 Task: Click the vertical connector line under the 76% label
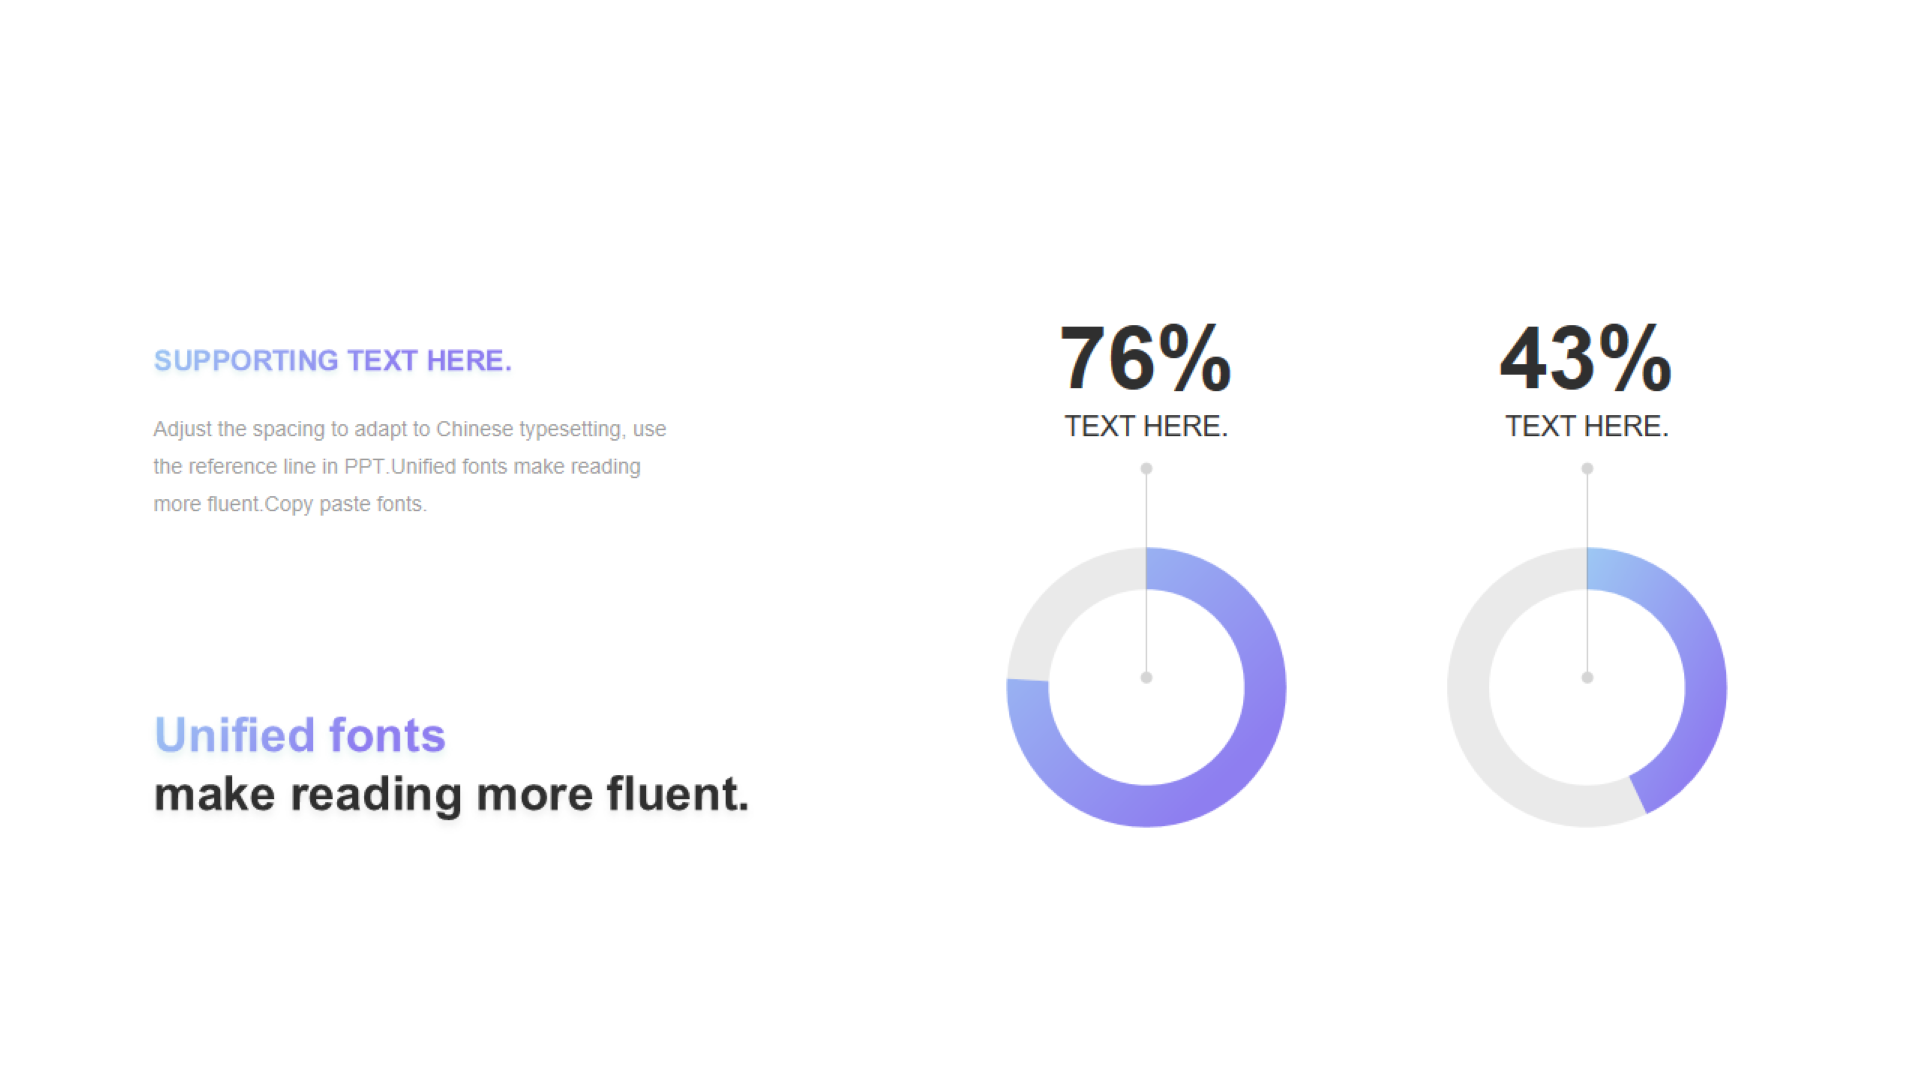pyautogui.click(x=1146, y=520)
